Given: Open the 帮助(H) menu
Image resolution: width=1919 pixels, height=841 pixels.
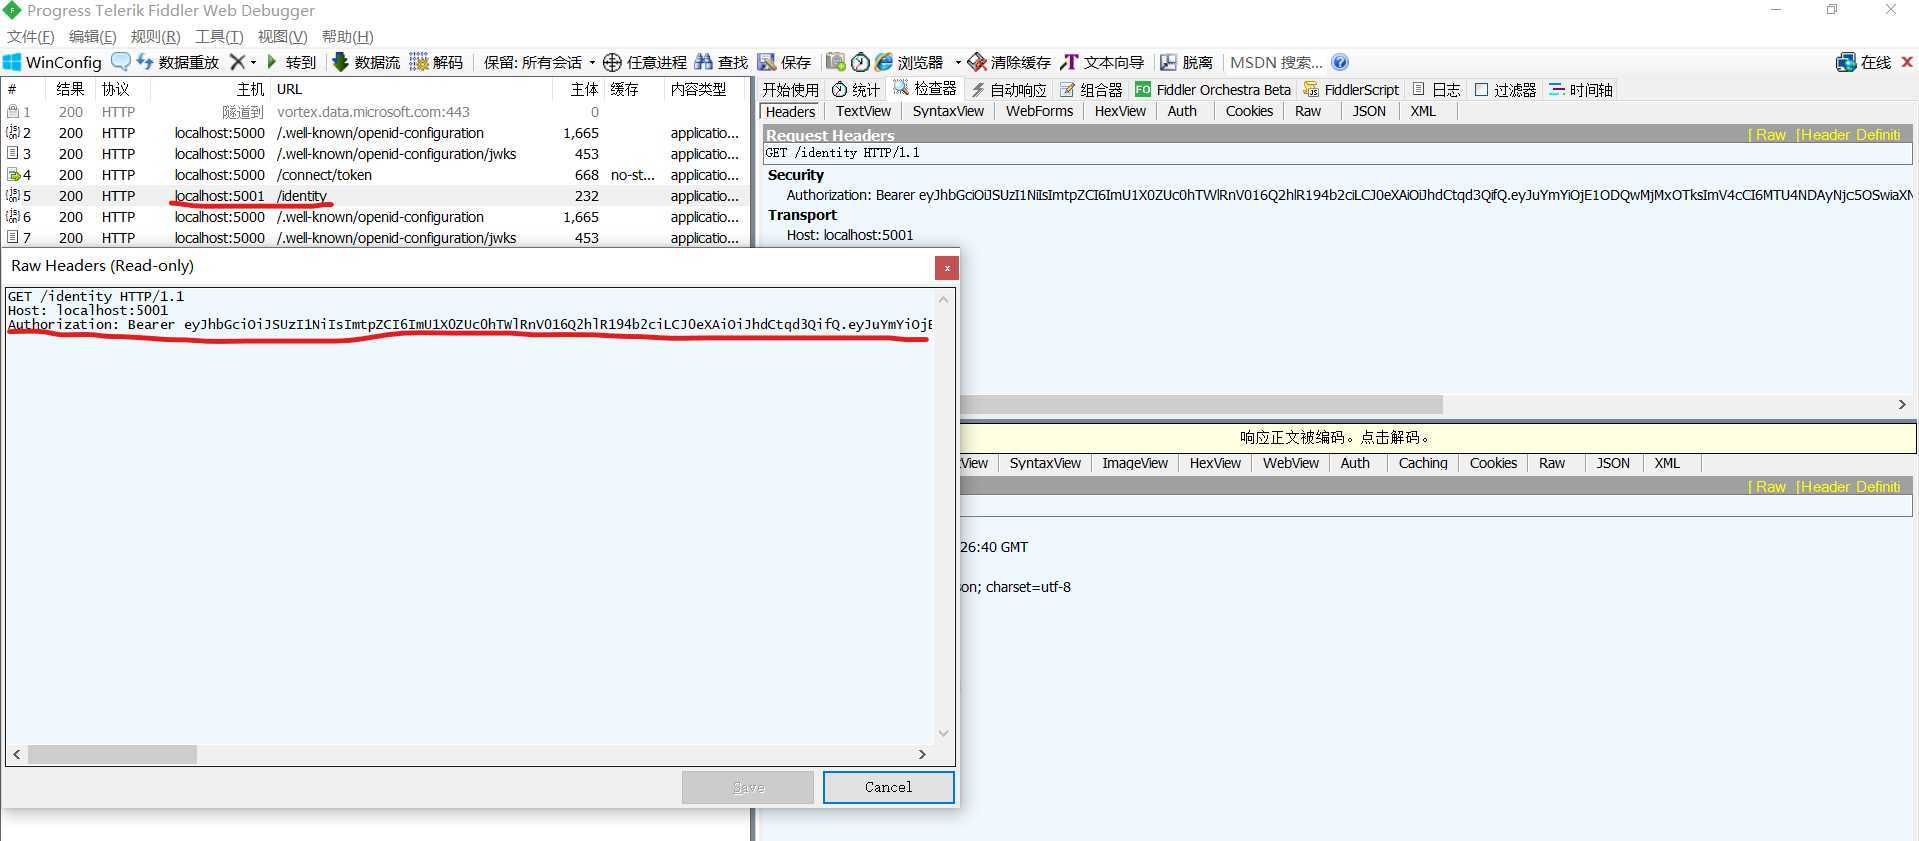Looking at the screenshot, I should pyautogui.click(x=347, y=36).
